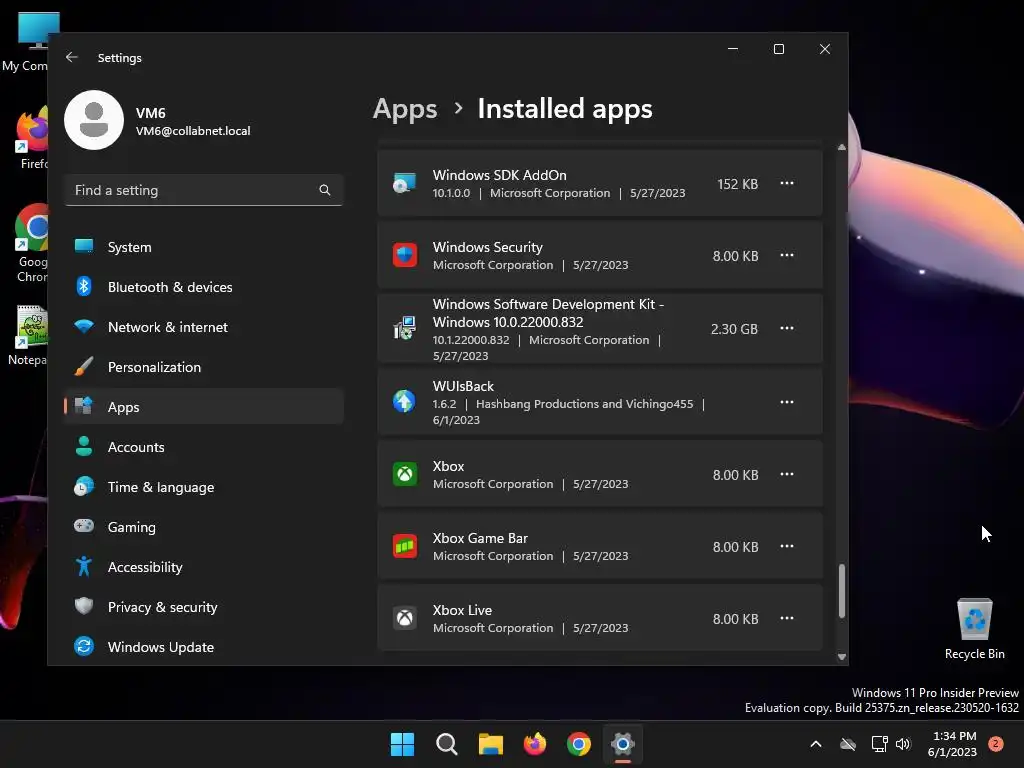Open the clock and calendar flyout
Screen dimensions: 1024x768
tap(952, 744)
